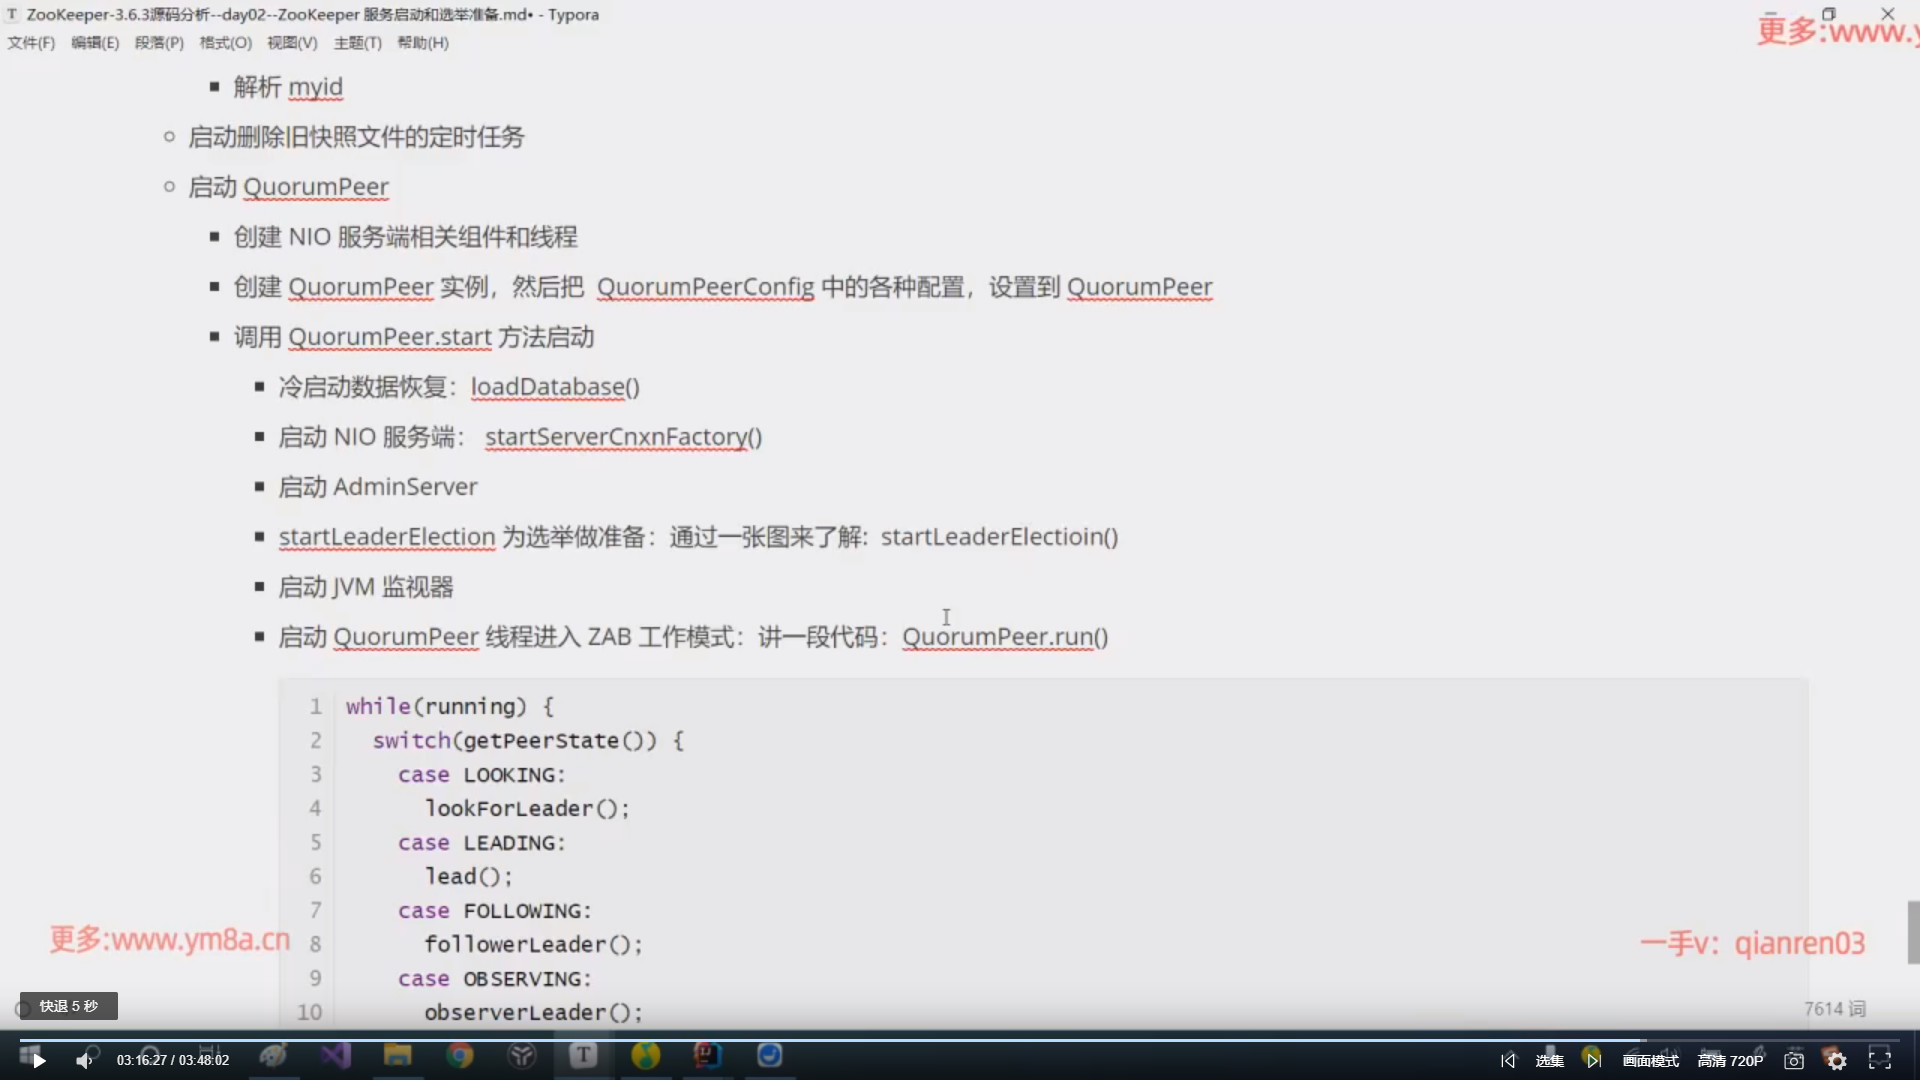Viewport: 1920px width, 1080px height.
Task: Click the 快退 5 秒 rewind button
Action: coord(69,1006)
